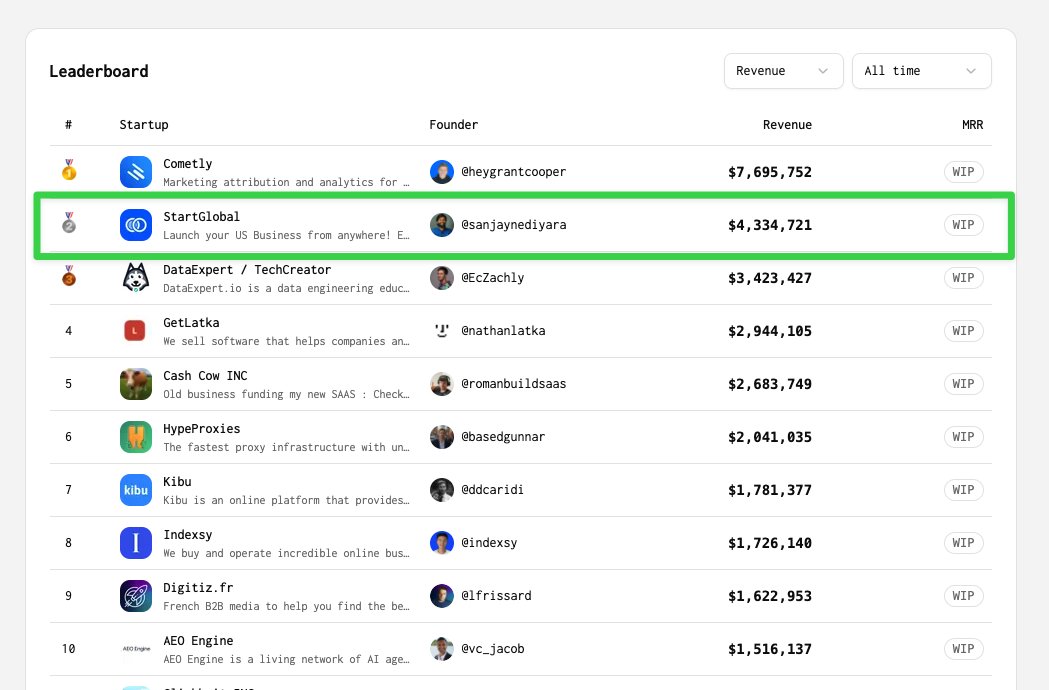Image resolution: width=1049 pixels, height=690 pixels.
Task: Click the Leaderboard heading
Action: 99,71
